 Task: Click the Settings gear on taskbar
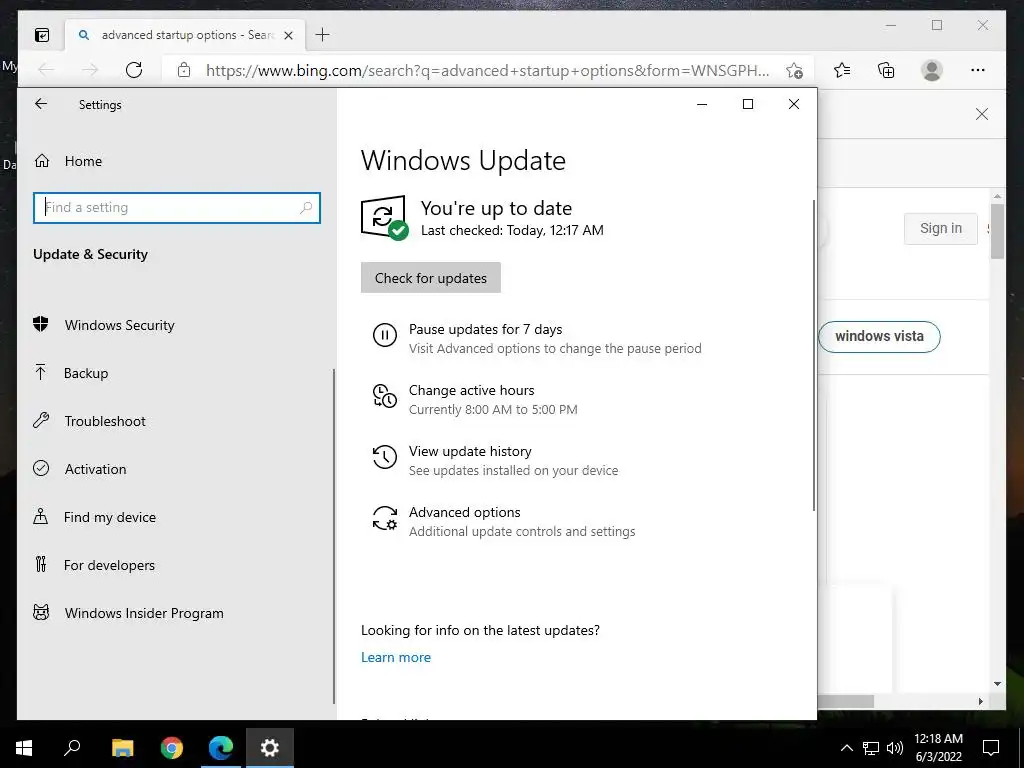(270, 748)
